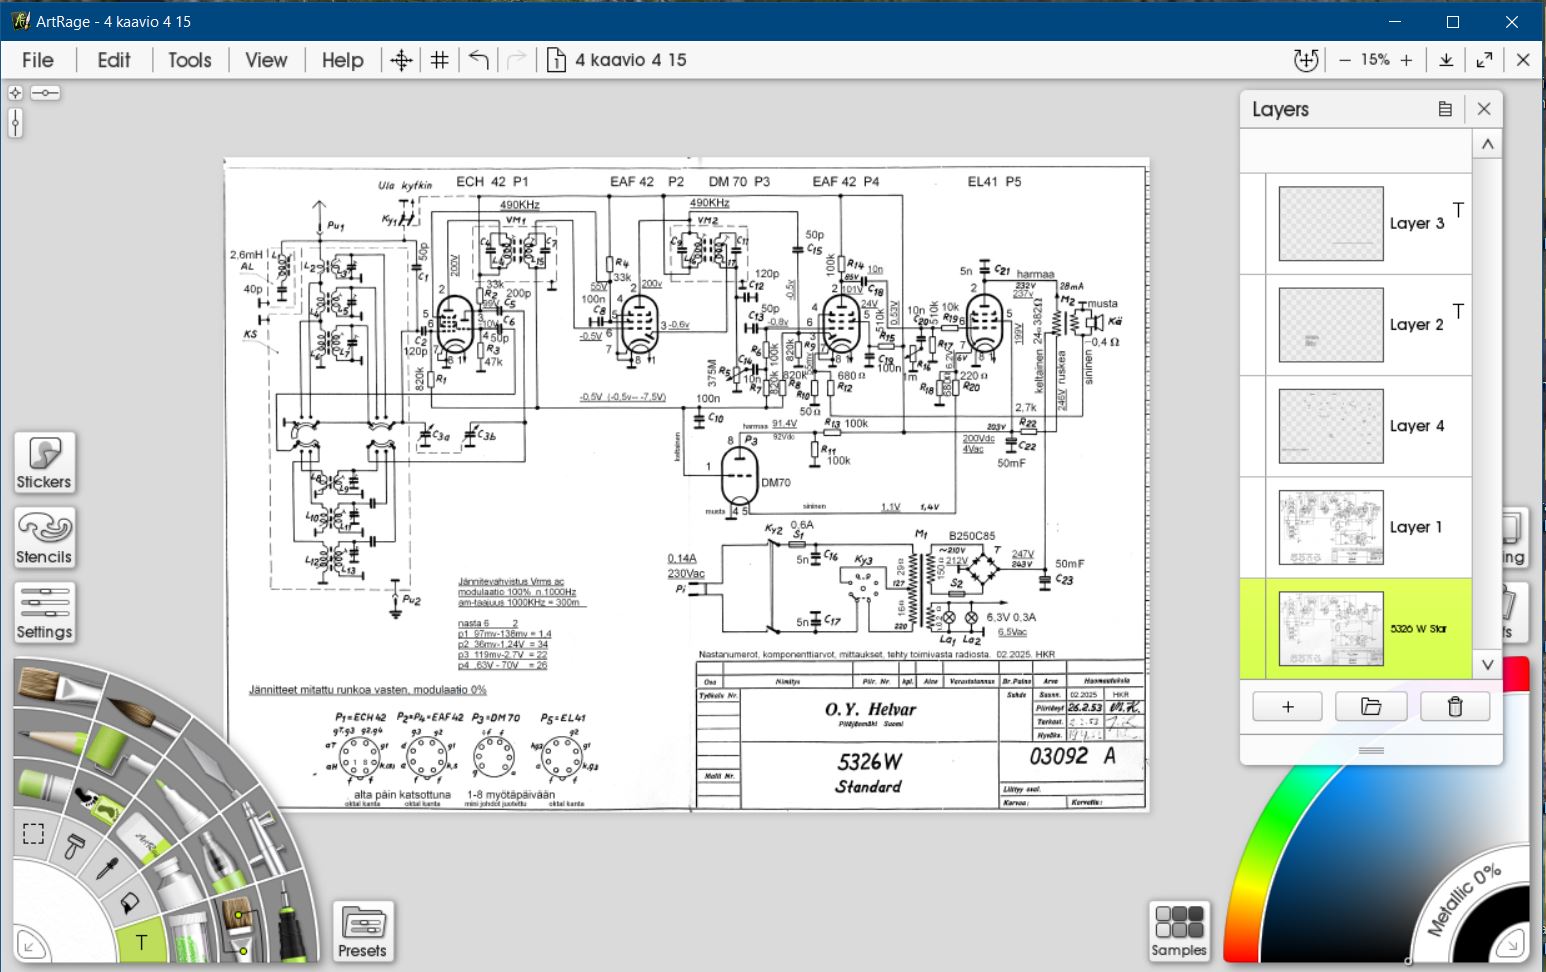Click the layer group folder button
The height and width of the screenshot is (972, 1546).
tap(1371, 707)
